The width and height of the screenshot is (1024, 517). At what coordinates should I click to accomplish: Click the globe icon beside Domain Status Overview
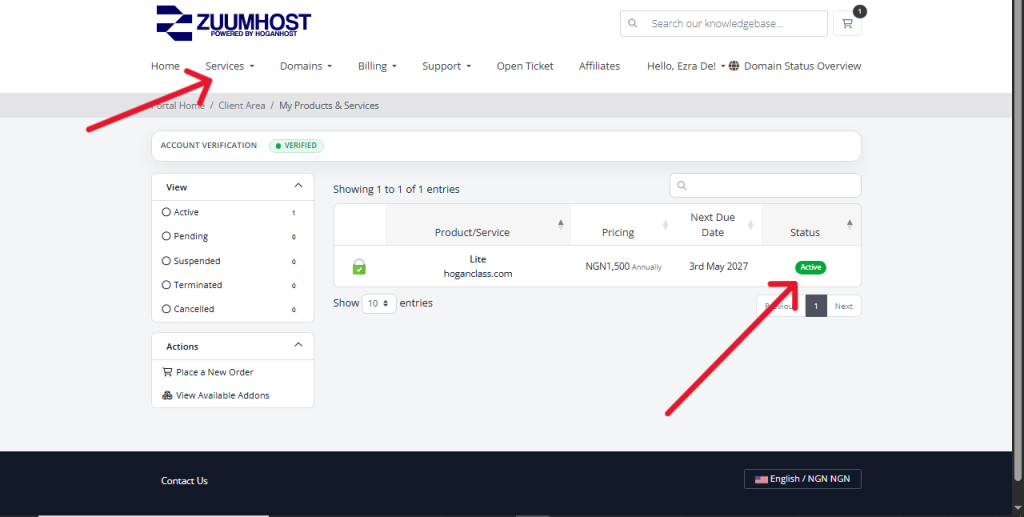coord(734,66)
